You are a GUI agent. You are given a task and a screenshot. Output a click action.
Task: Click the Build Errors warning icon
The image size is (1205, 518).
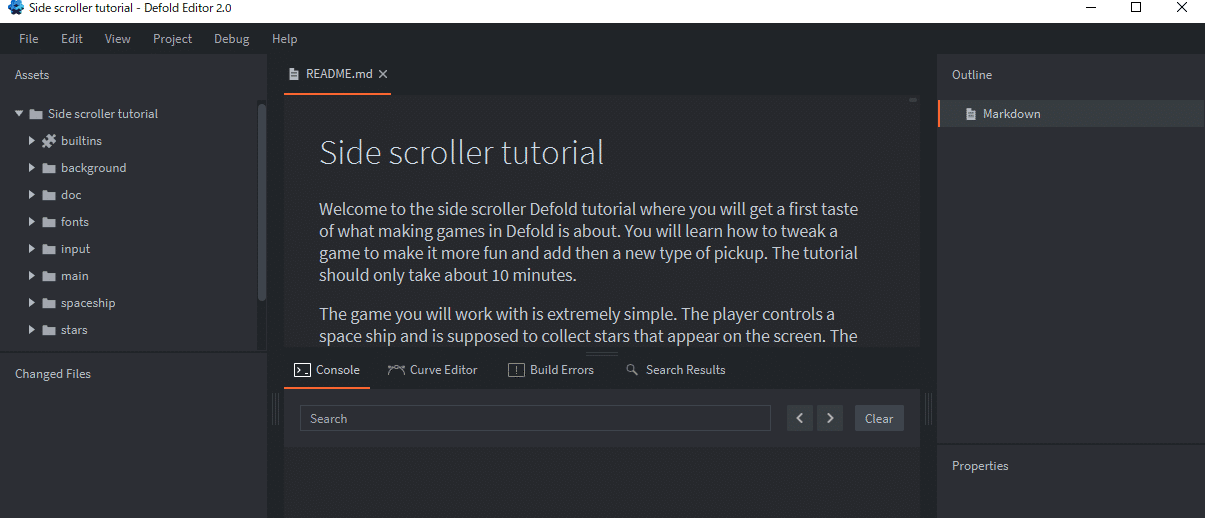point(516,370)
